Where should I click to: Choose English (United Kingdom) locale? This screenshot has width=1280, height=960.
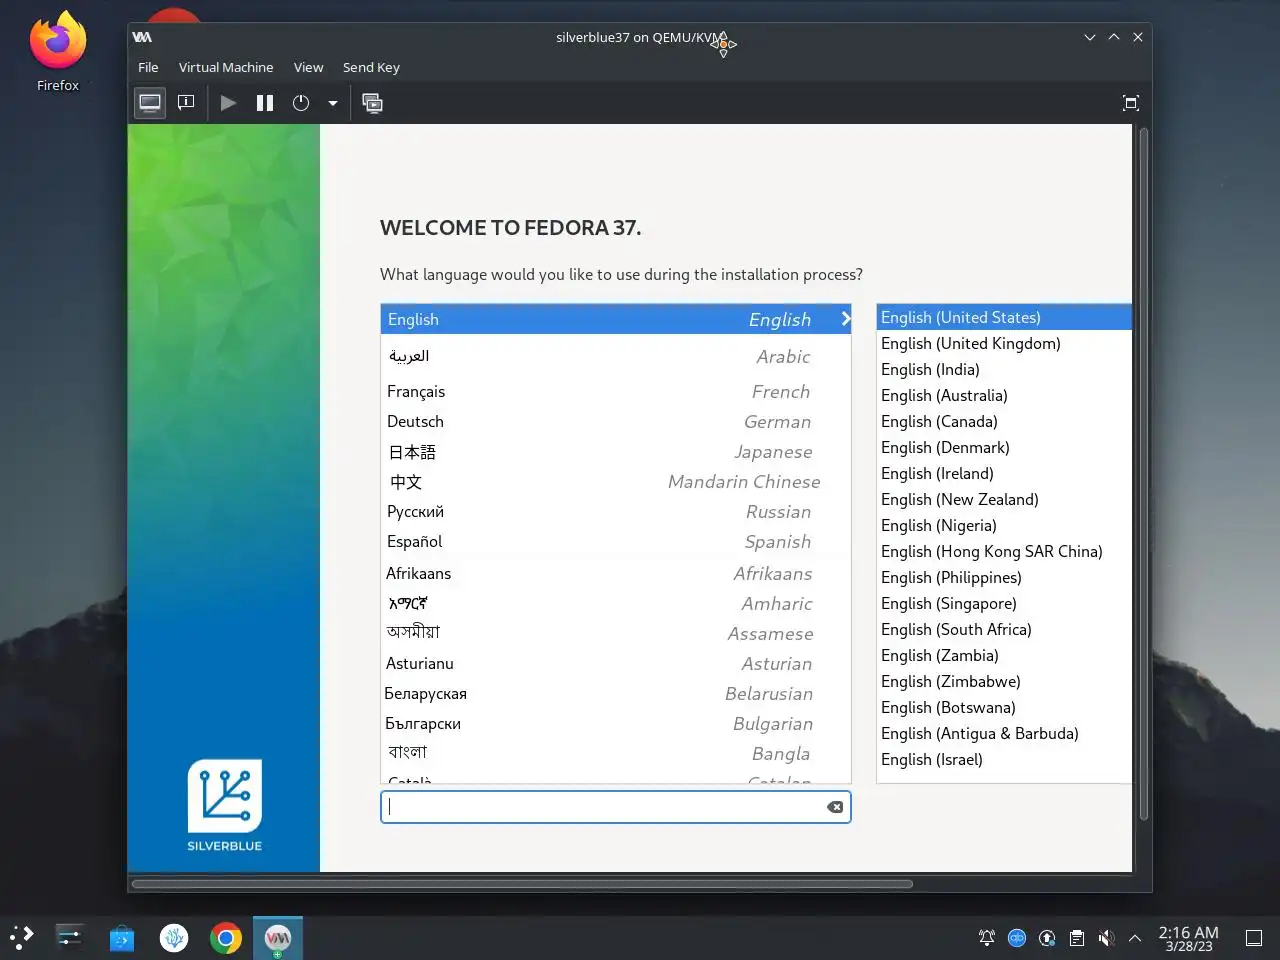(x=1004, y=343)
